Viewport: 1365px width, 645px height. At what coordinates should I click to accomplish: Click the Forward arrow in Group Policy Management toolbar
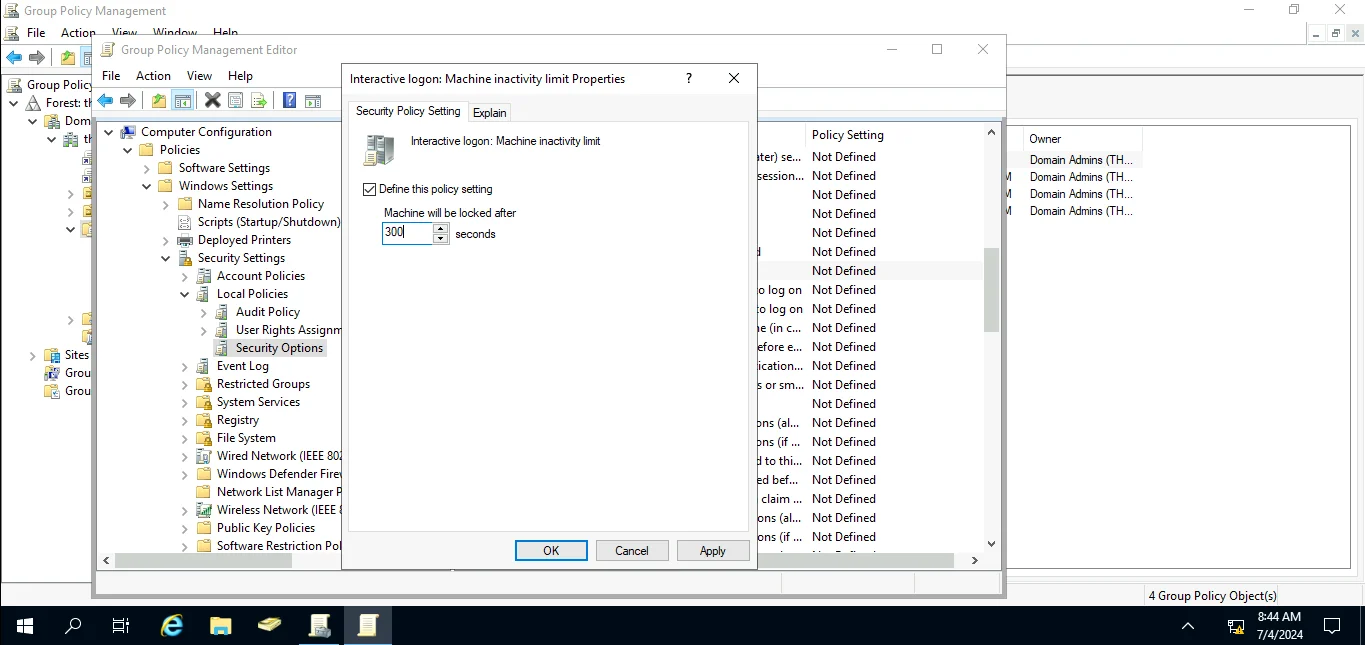pos(37,58)
